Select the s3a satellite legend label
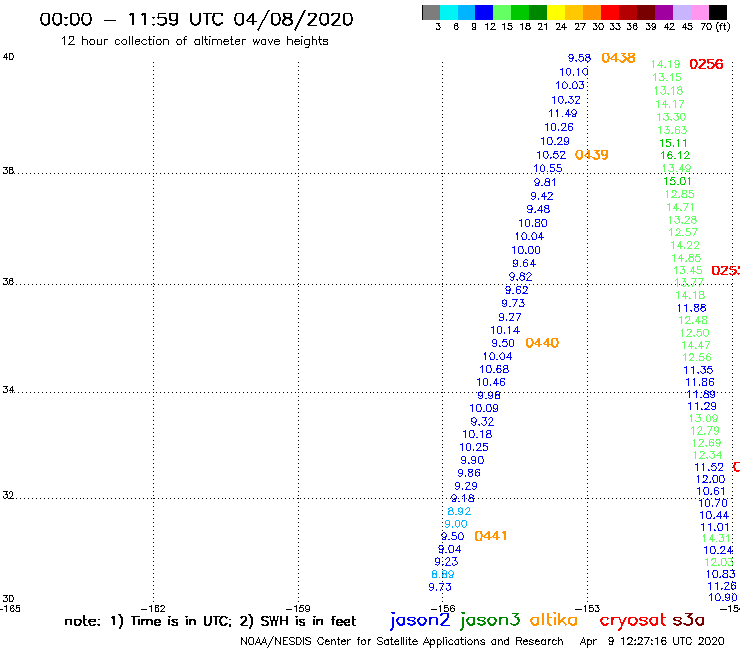The width and height of the screenshot is (740, 650). coord(688,620)
